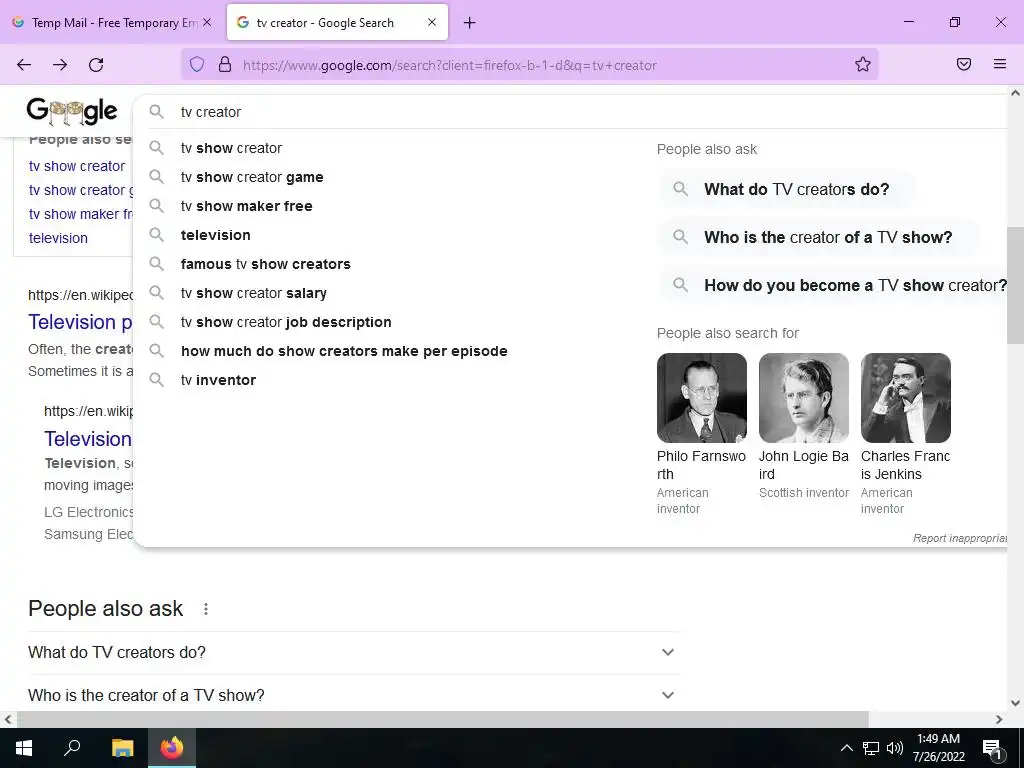Open the Firefox hamburger menu

[999, 64]
